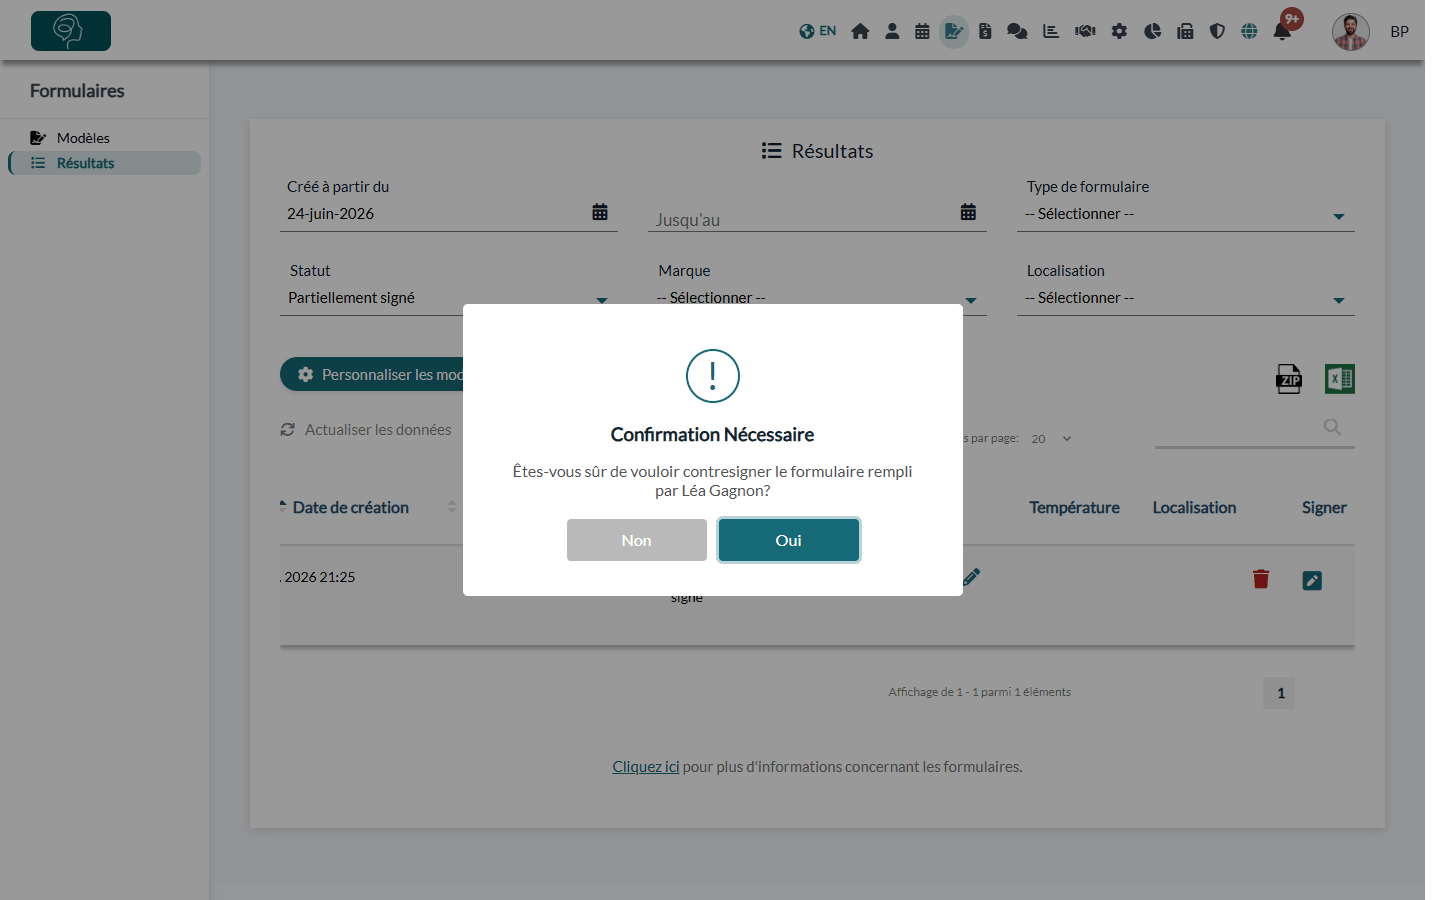This screenshot has width=1440, height=900.
Task: Open the Statut dropdown
Action: 448,298
